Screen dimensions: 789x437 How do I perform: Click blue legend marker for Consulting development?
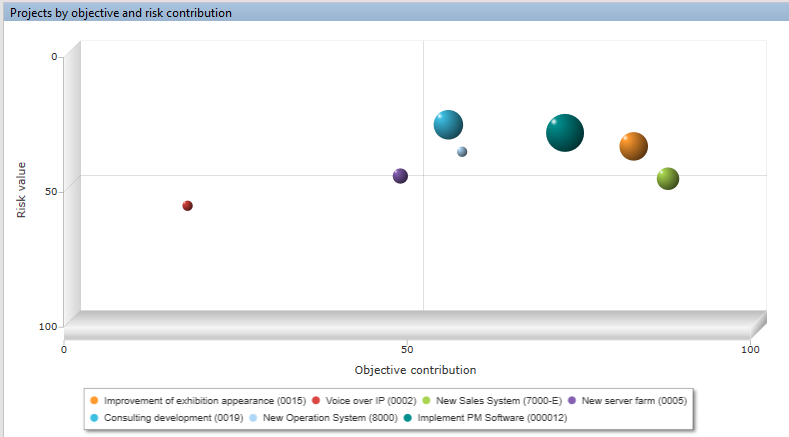tap(94, 418)
